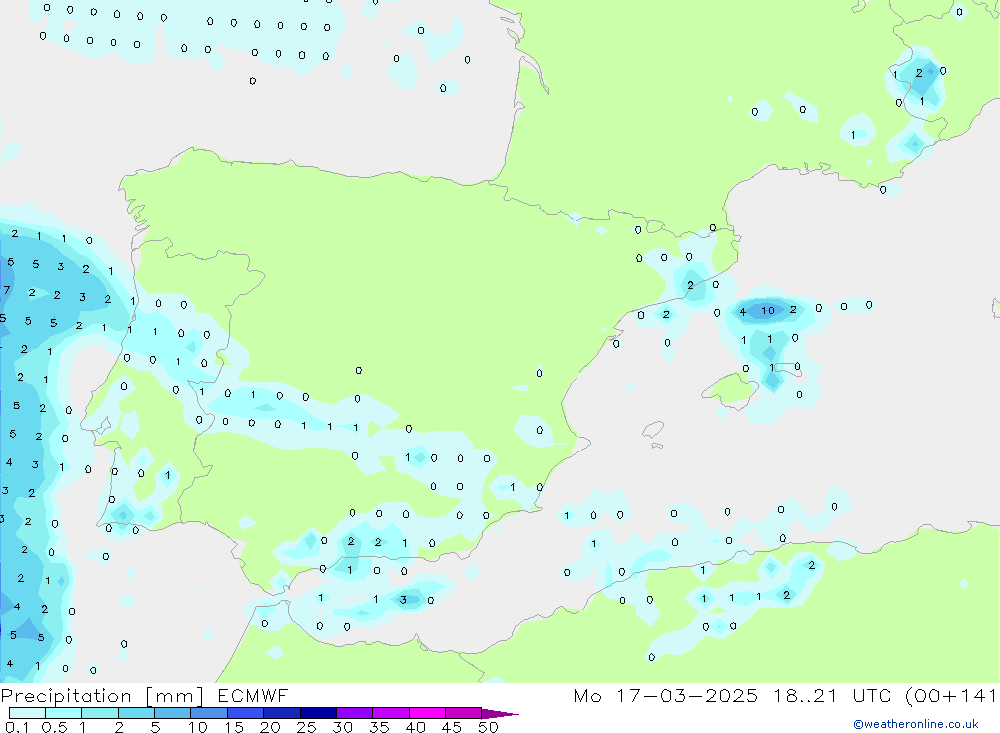
Task: Click the '17-03-2025' forecast date
Action: pyautogui.click(x=687, y=695)
